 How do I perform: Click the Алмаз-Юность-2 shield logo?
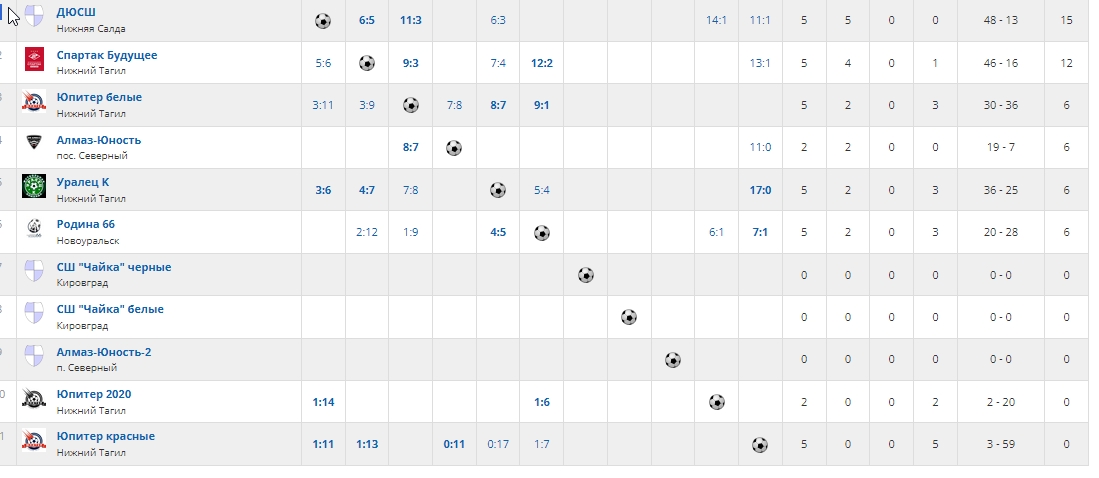pyautogui.click(x=34, y=357)
